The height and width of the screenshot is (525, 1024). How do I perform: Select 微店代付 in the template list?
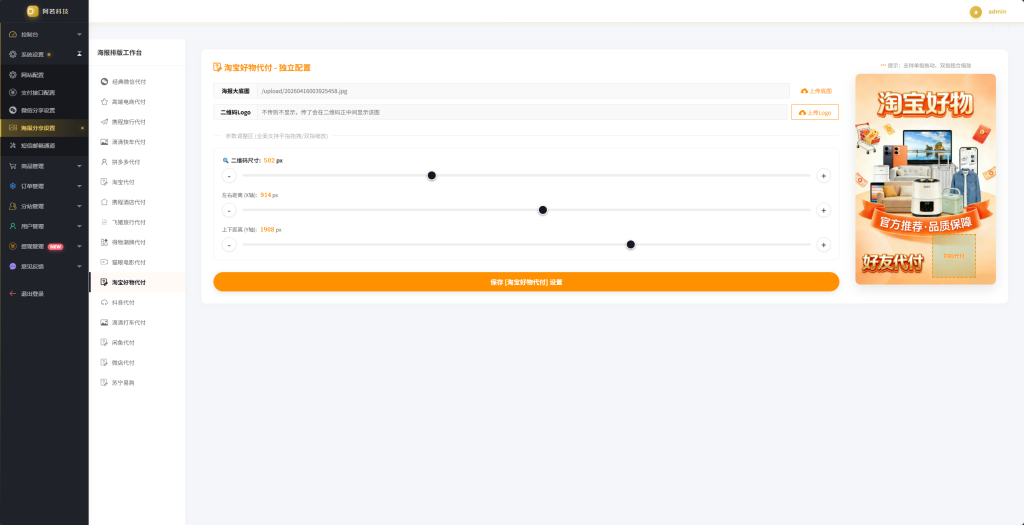(x=137, y=363)
